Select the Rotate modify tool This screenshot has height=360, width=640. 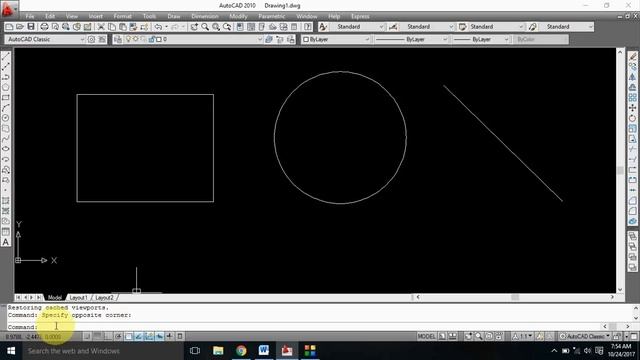(632, 118)
